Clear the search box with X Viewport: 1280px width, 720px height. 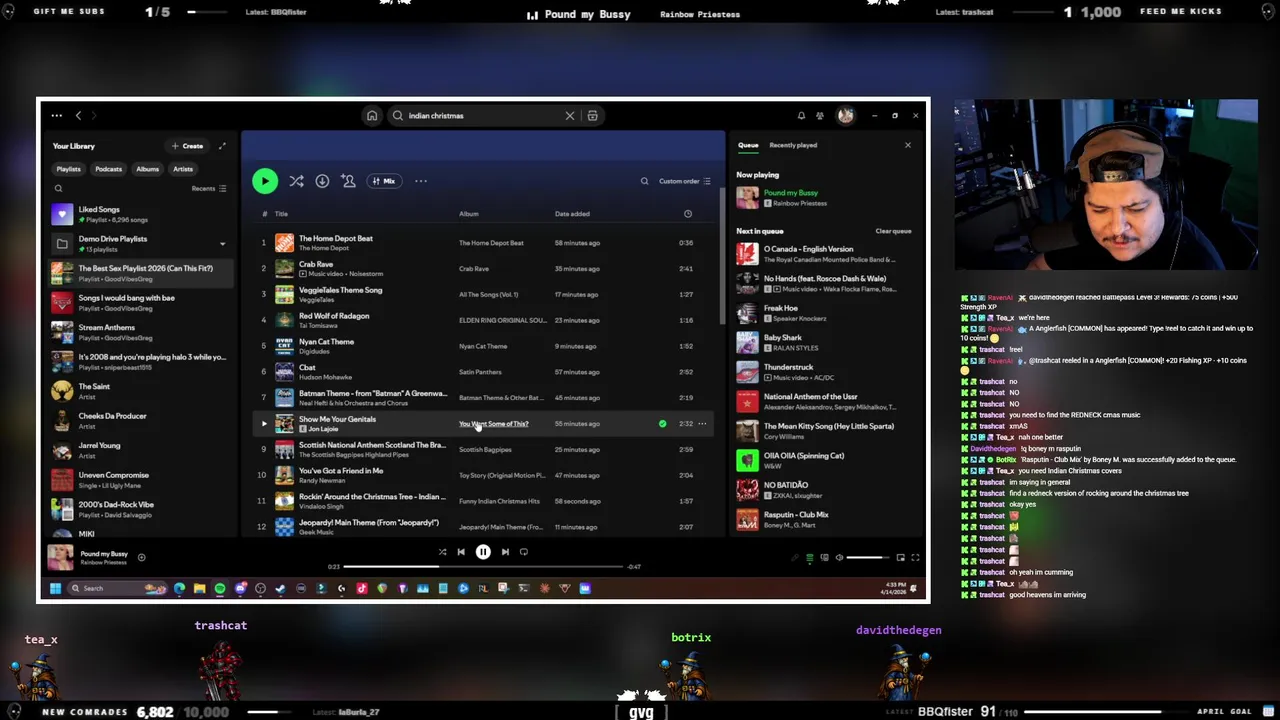tap(570, 116)
